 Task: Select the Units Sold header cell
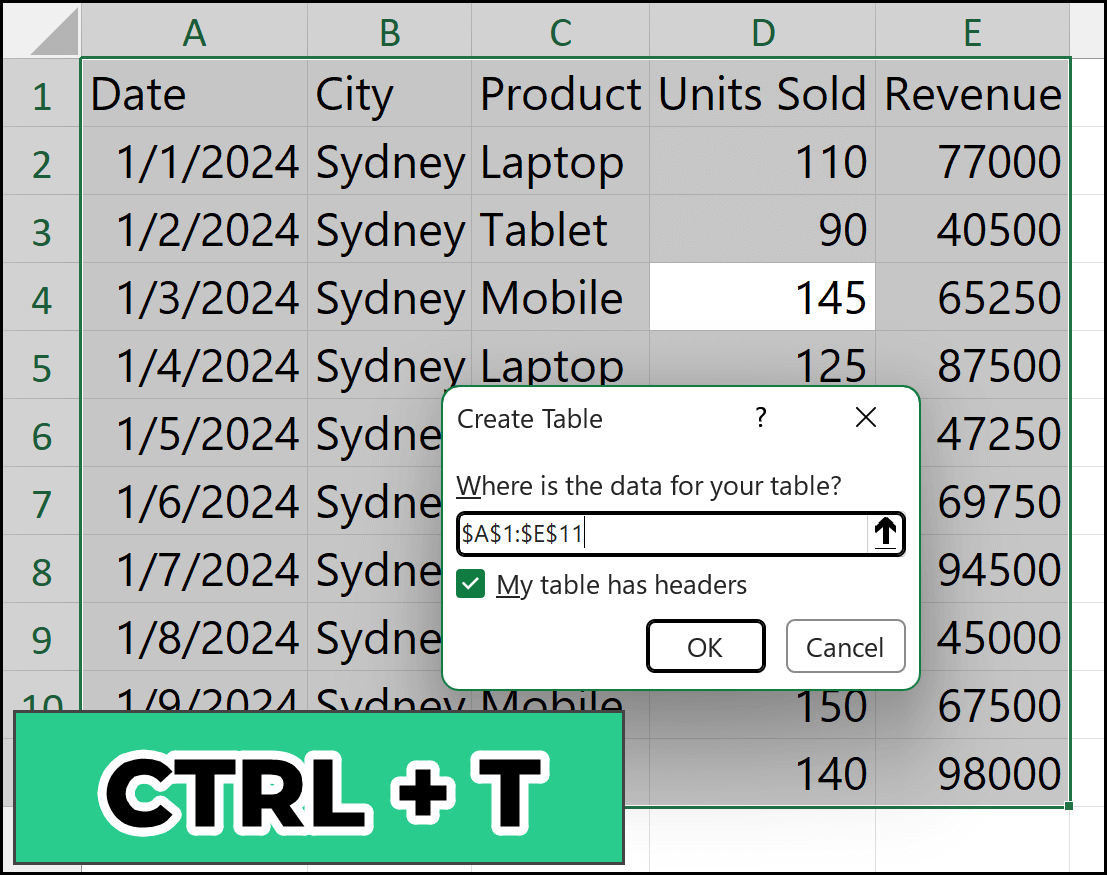(762, 94)
